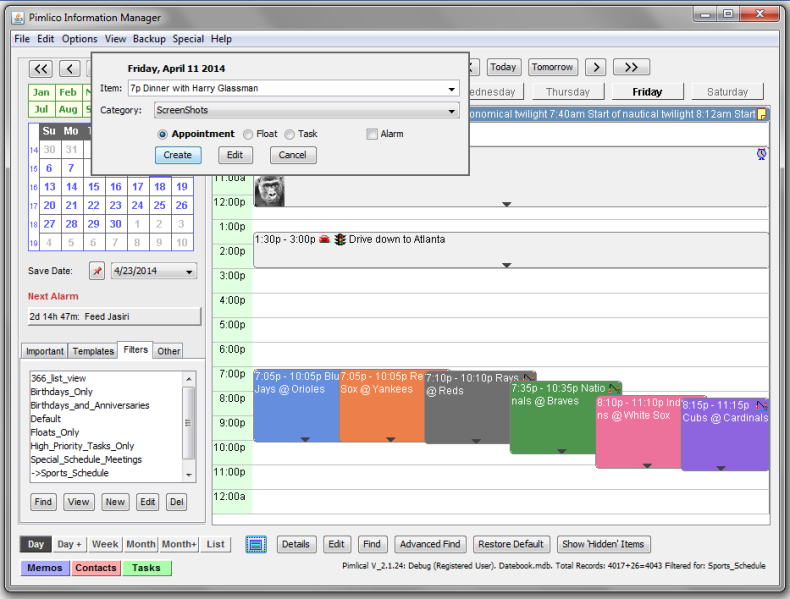Select the Float radio button

[248, 134]
